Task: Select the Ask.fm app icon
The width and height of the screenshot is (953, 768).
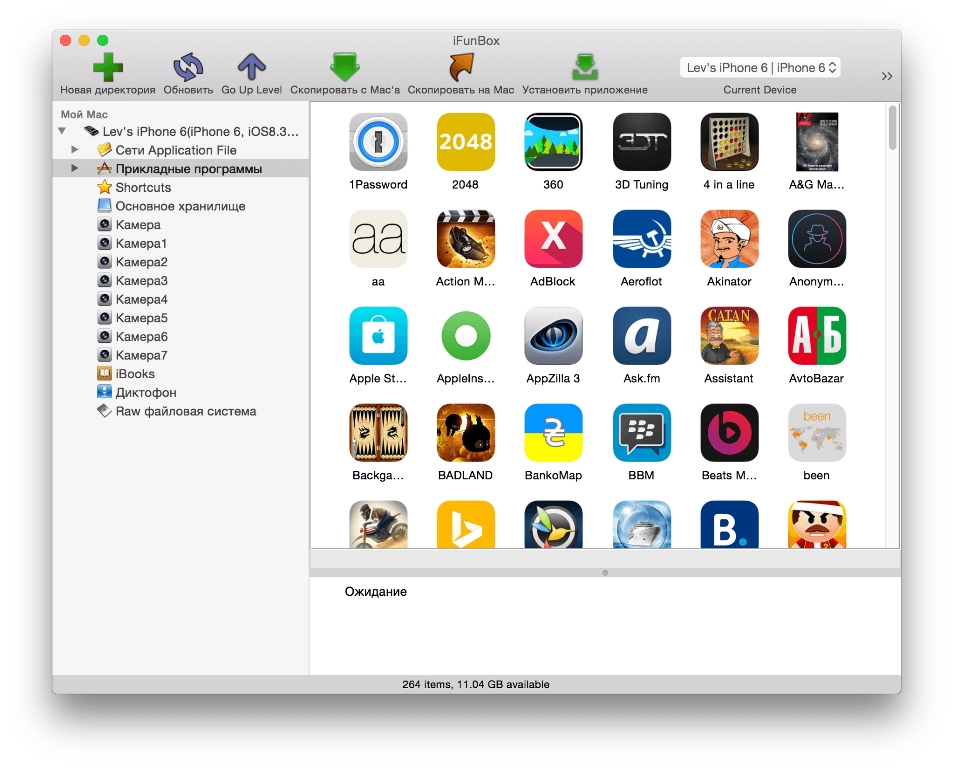Action: [x=641, y=335]
